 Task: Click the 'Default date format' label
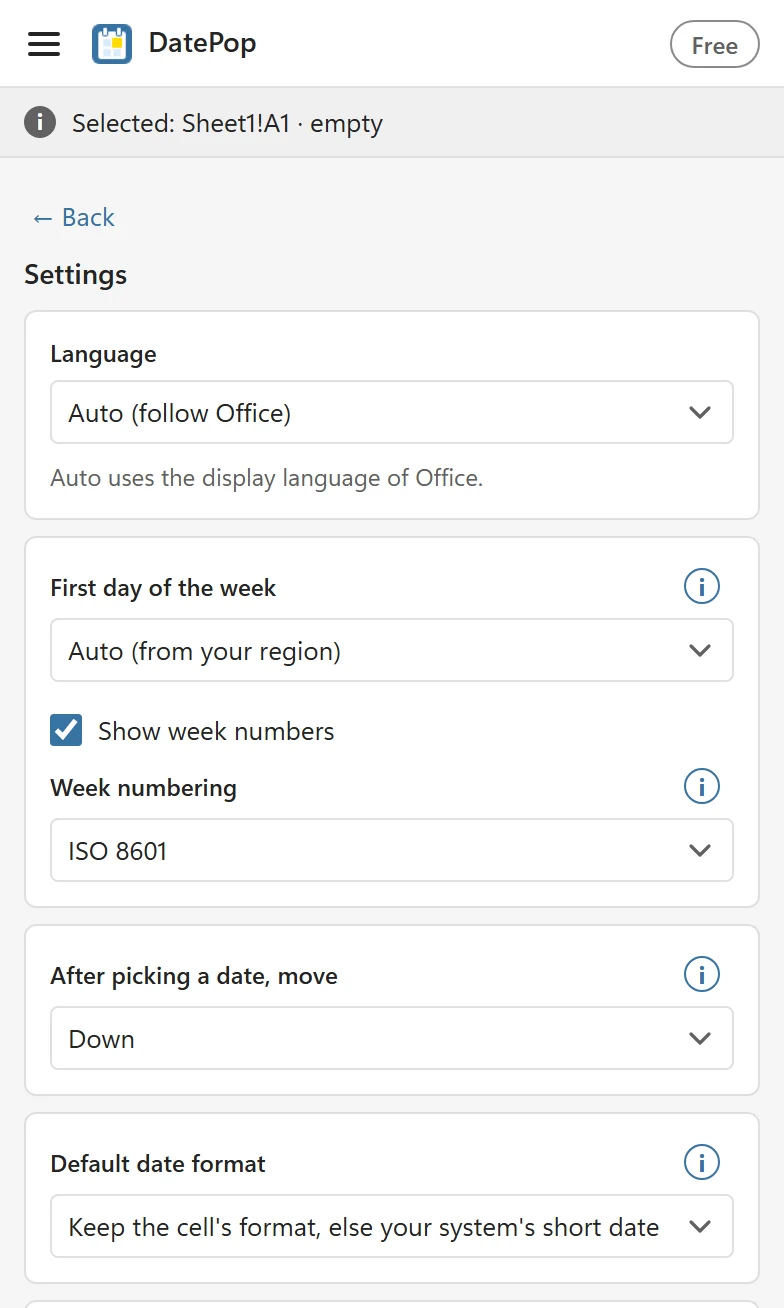pyautogui.click(x=158, y=1164)
